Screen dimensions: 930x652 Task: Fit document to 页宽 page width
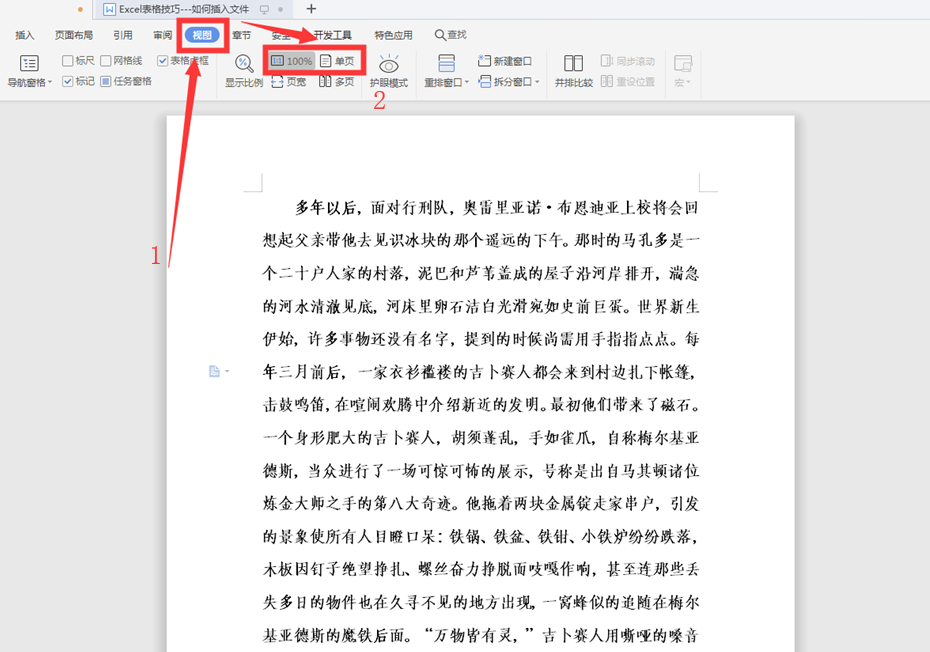(289, 82)
